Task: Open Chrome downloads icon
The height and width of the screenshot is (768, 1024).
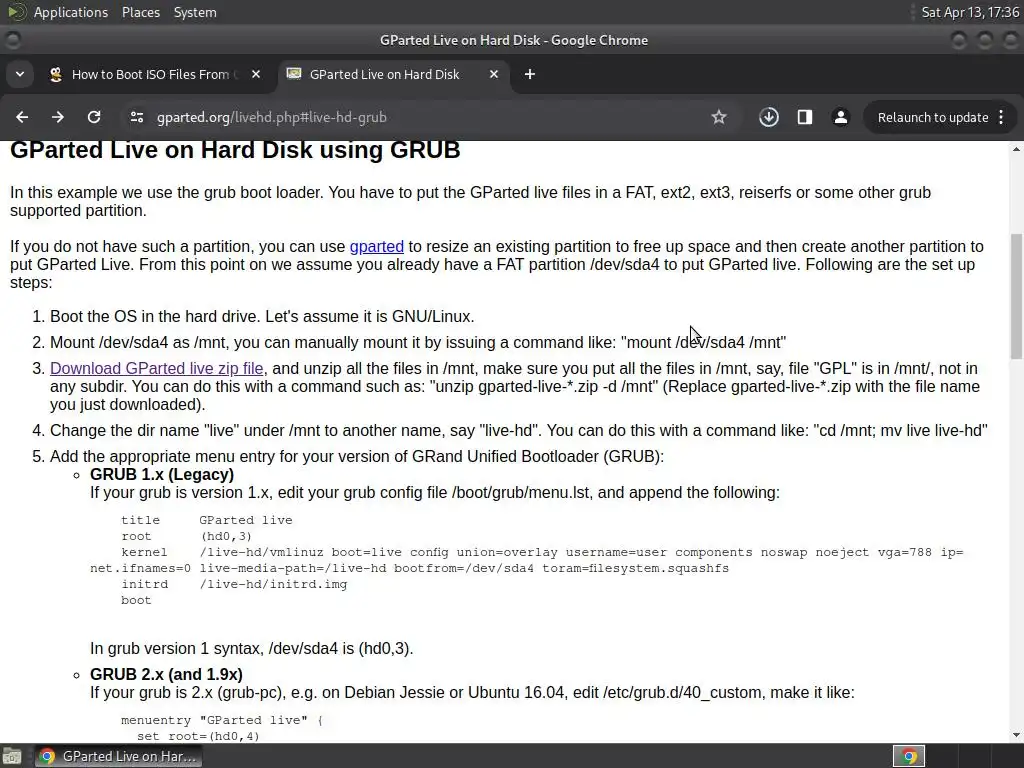Action: (x=769, y=117)
